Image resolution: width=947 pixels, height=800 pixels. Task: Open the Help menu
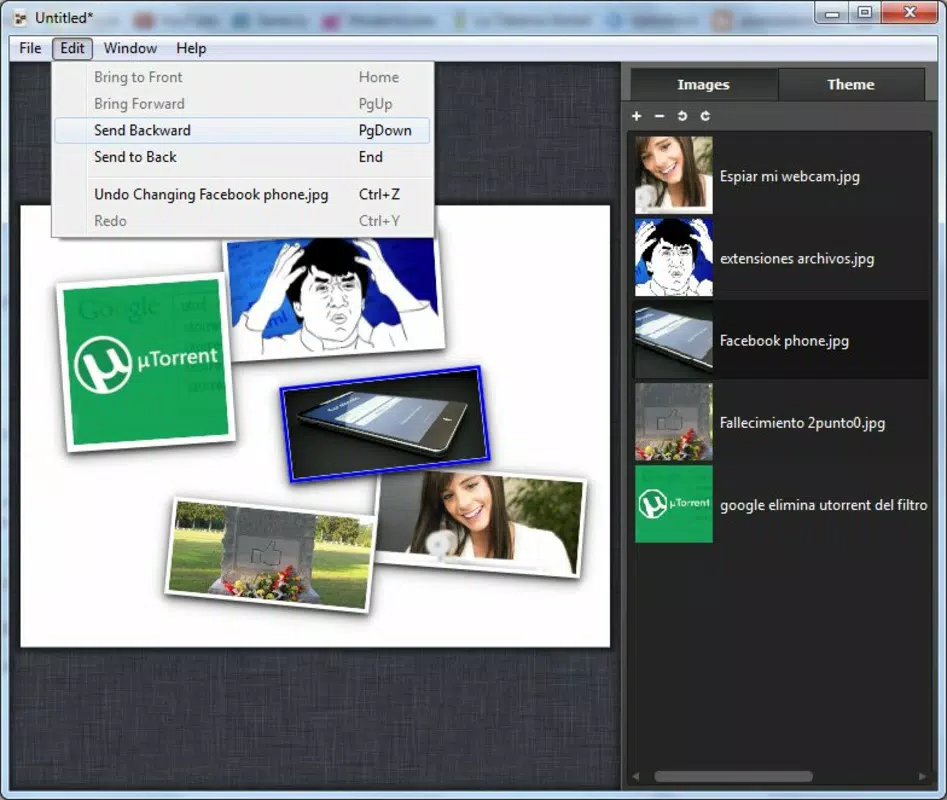[191, 48]
